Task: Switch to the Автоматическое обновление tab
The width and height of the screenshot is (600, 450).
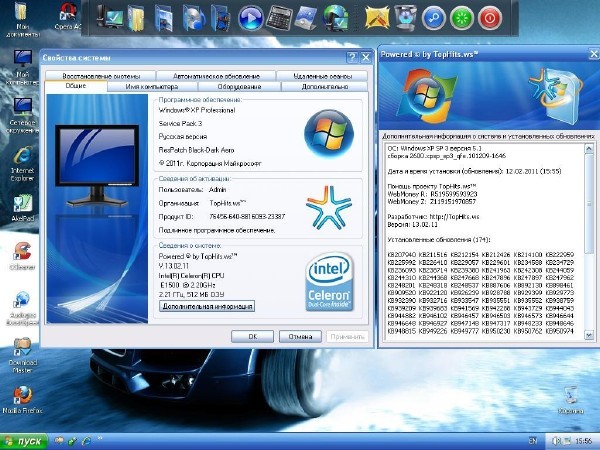Action: (x=216, y=76)
